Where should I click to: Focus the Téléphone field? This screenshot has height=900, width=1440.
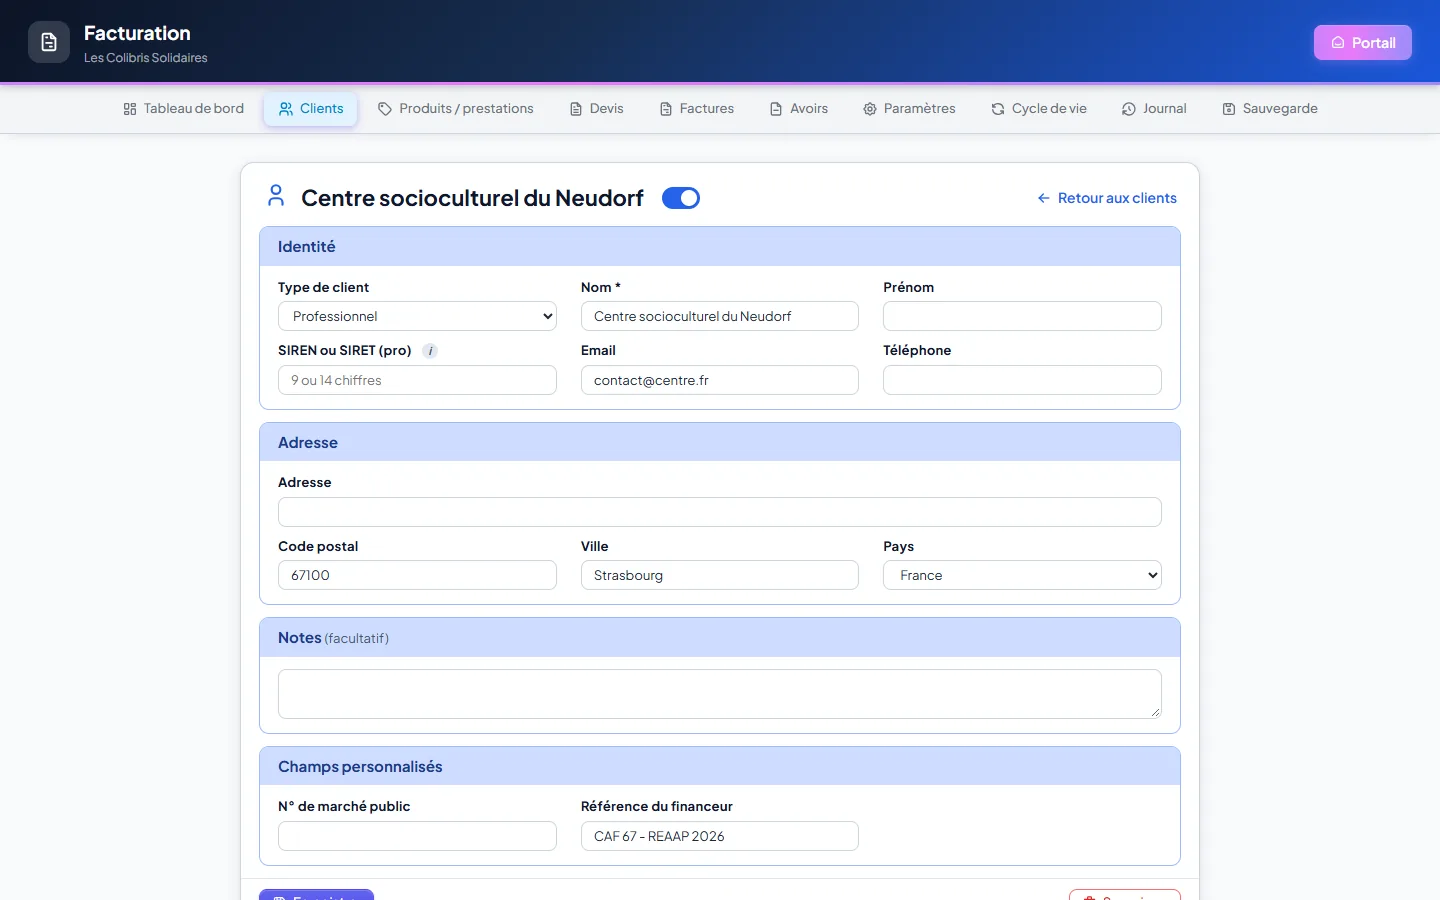click(1022, 380)
